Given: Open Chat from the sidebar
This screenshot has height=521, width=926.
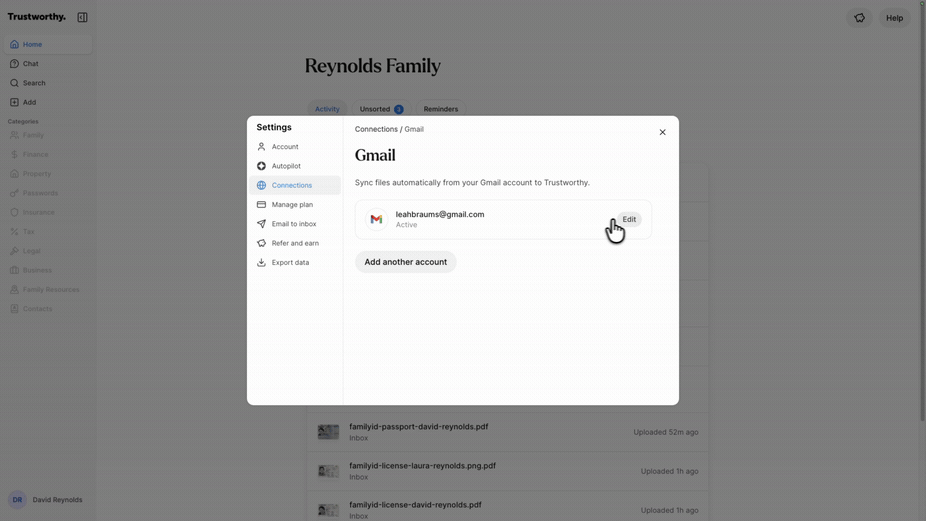Looking at the screenshot, I should click(x=48, y=64).
